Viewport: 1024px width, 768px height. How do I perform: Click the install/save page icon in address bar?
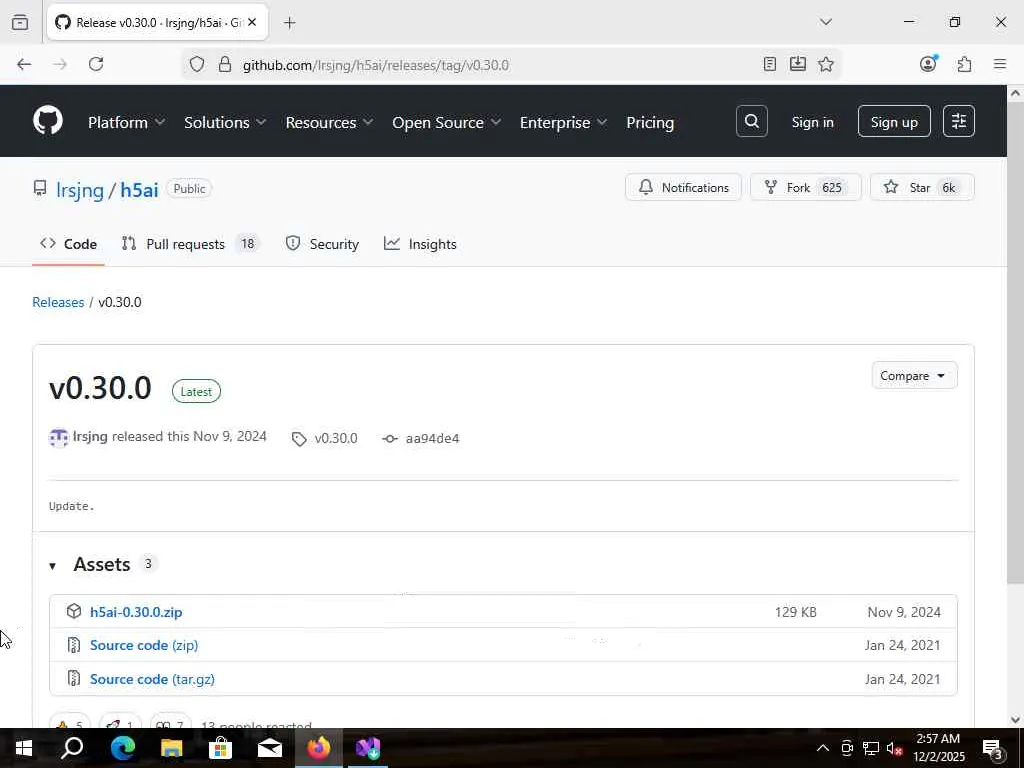(x=797, y=64)
